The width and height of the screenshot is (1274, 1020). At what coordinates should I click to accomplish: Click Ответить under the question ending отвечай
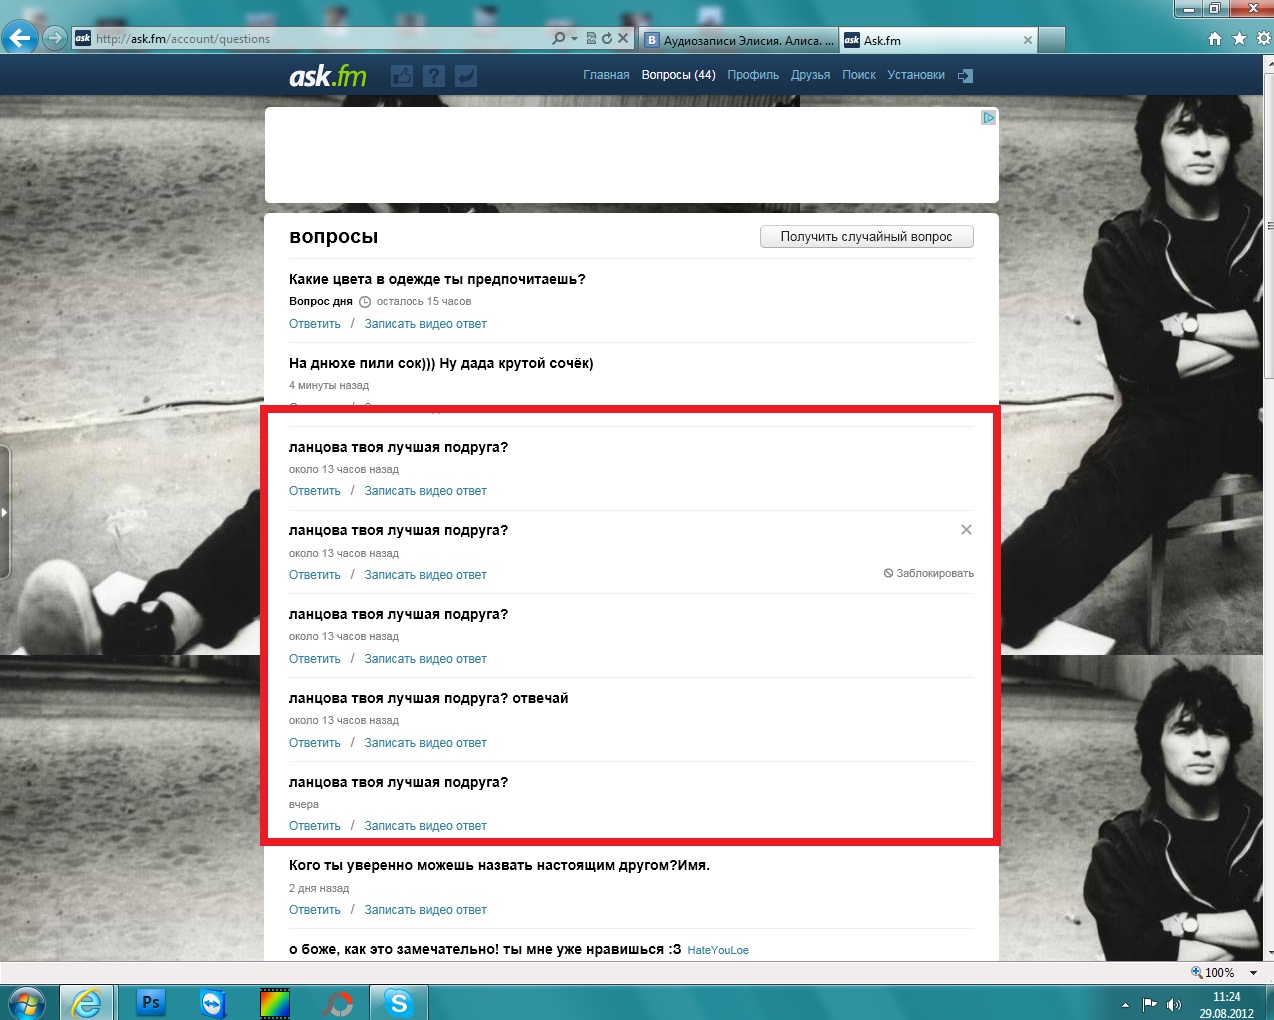[314, 743]
